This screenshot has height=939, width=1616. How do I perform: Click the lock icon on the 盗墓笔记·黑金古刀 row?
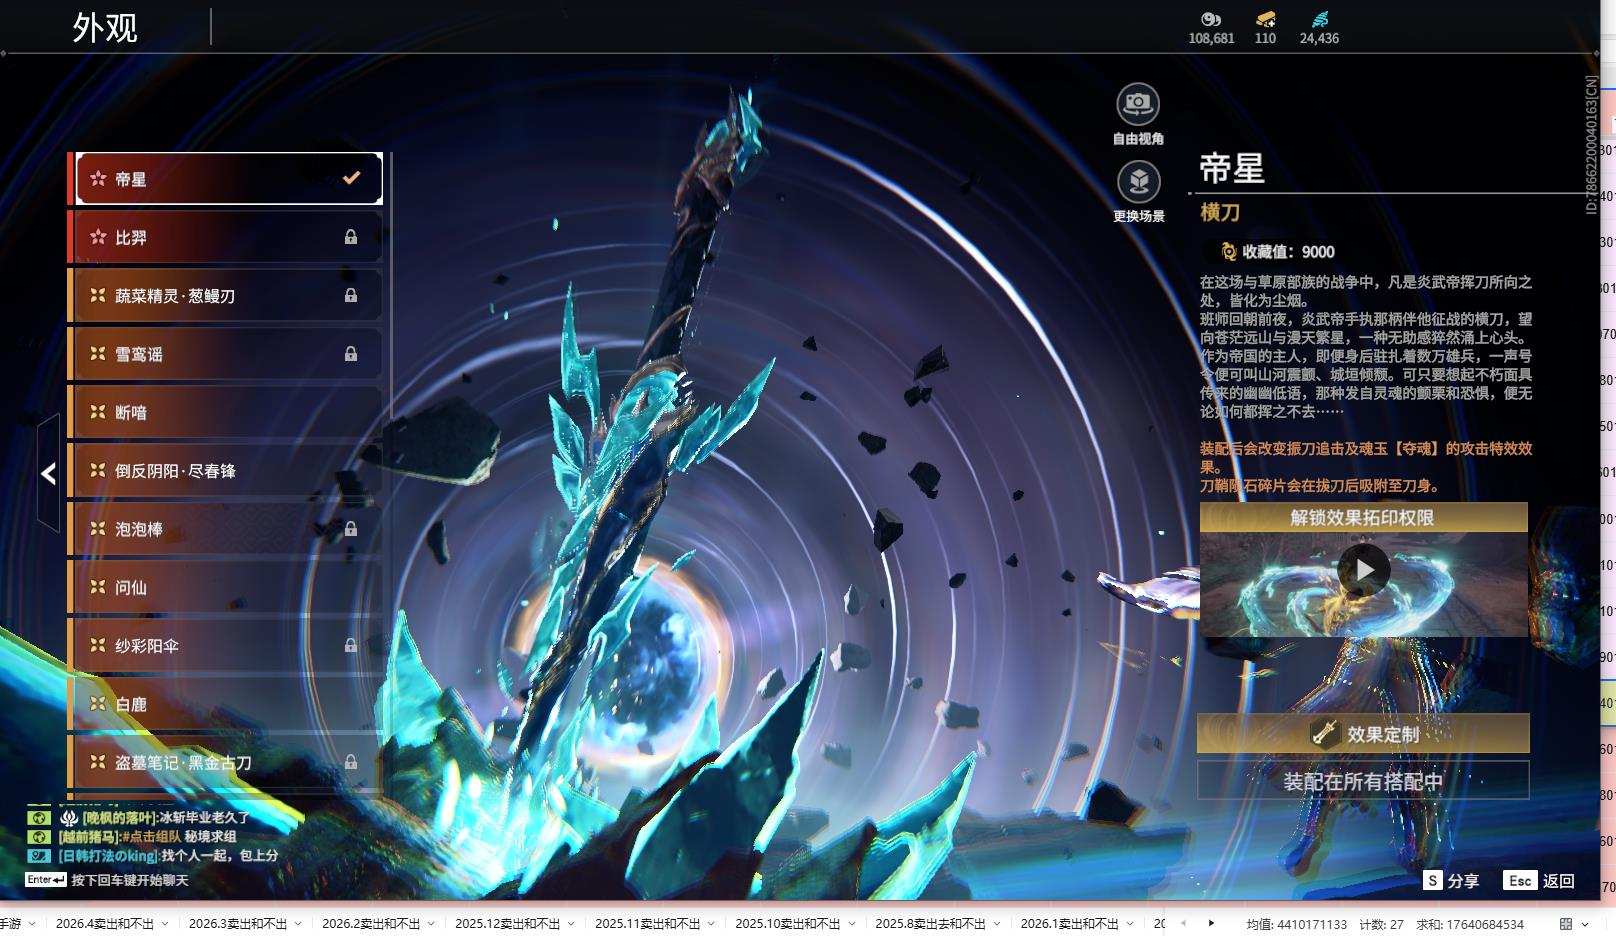pyautogui.click(x=351, y=762)
